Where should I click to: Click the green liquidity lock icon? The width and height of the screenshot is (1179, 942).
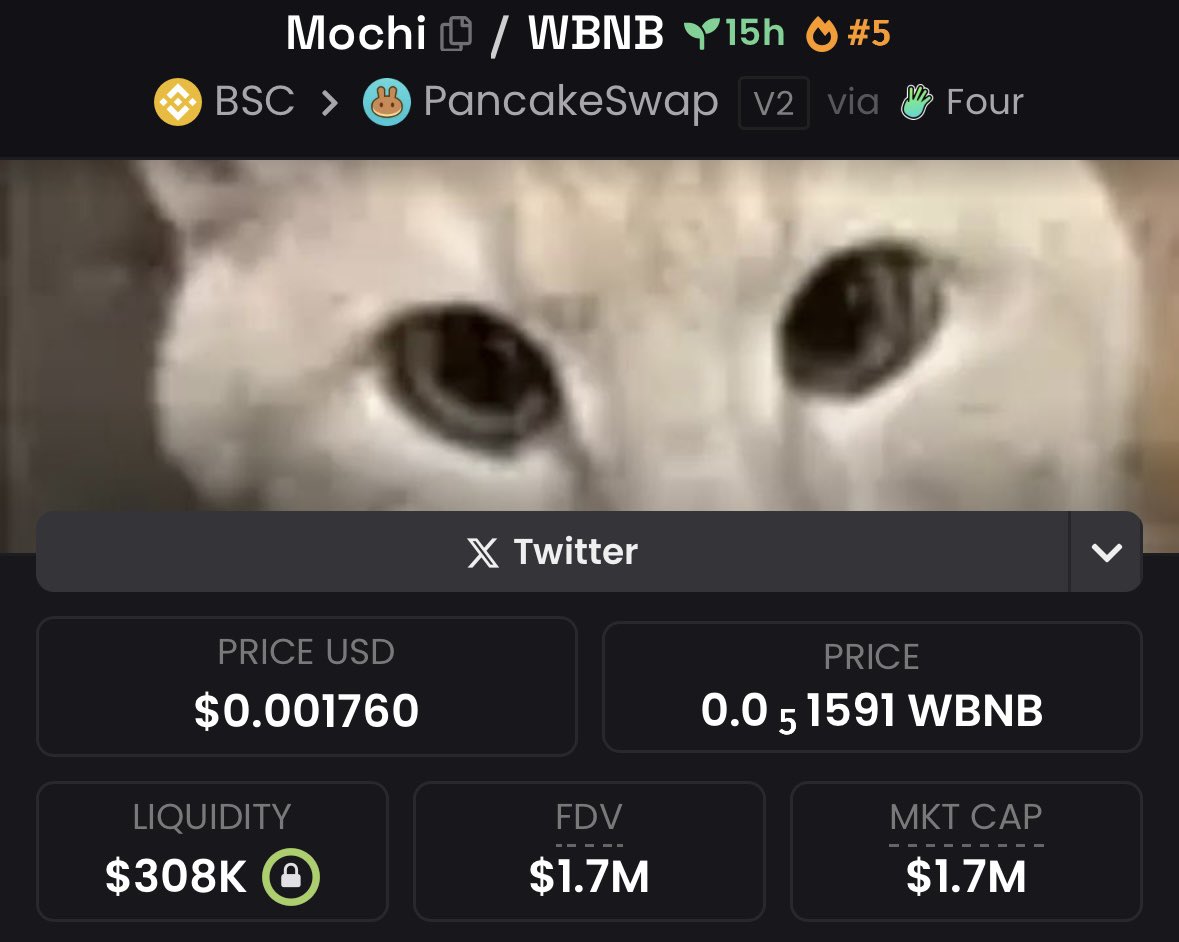(x=291, y=877)
